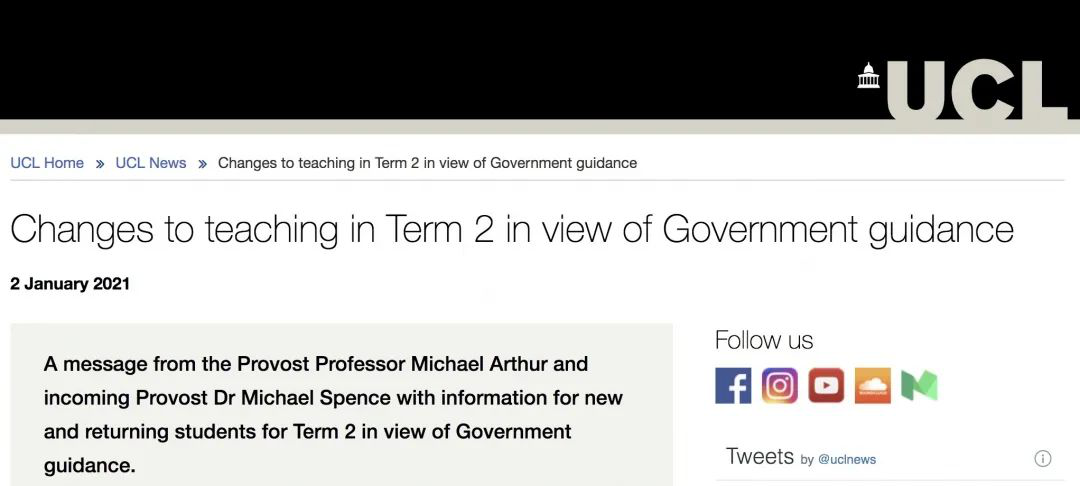
Task: Click the Twitter widget info icon
Action: [x=1042, y=459]
